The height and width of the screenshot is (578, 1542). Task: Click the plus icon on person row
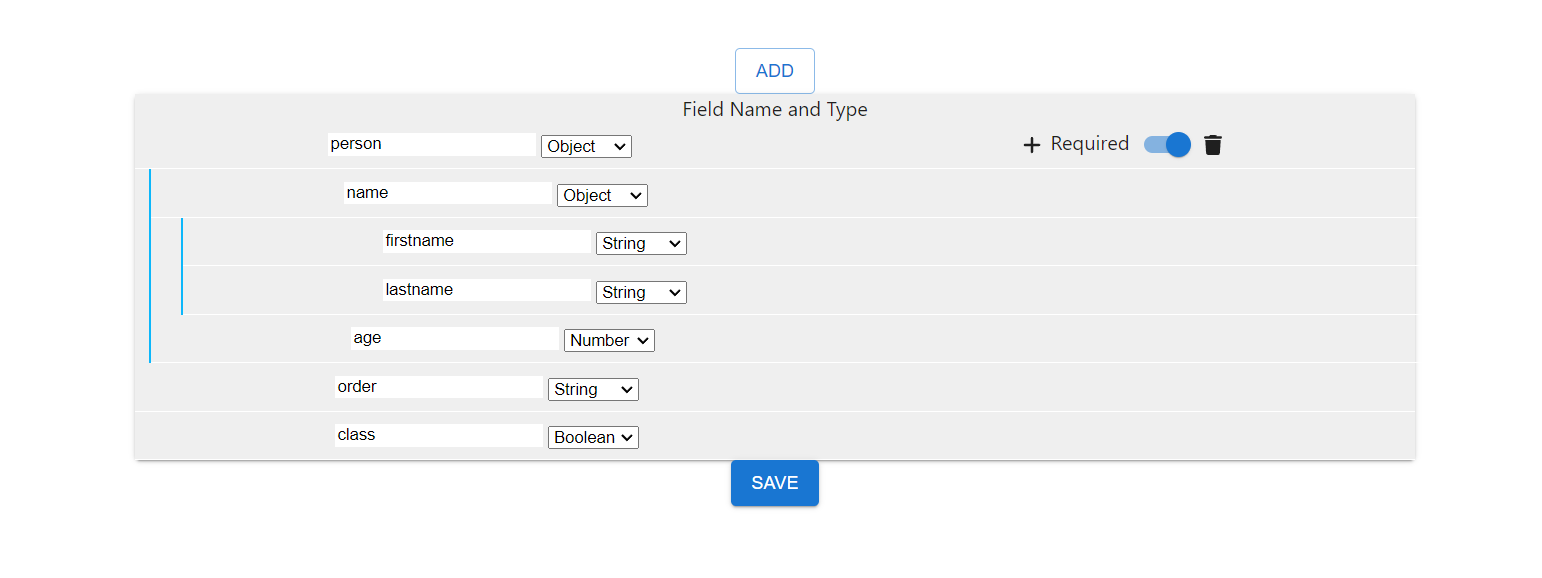point(1032,145)
